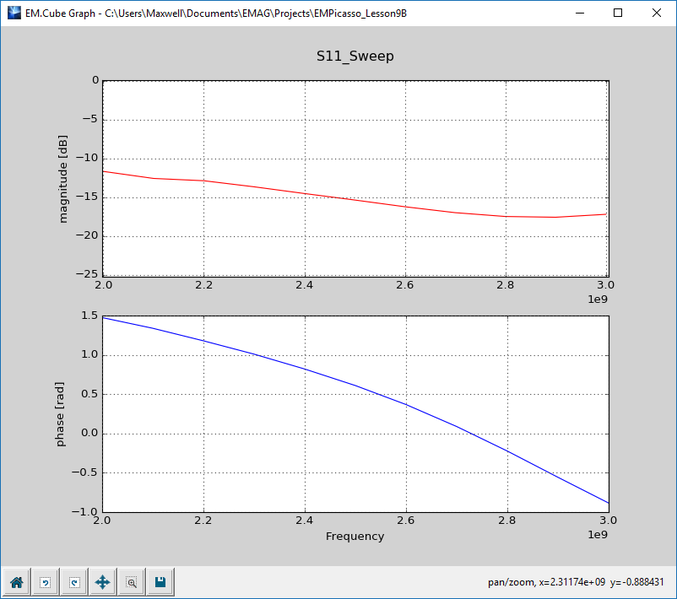Click the 0.5 tick on phase axis
The width and height of the screenshot is (677, 599).
(89, 394)
